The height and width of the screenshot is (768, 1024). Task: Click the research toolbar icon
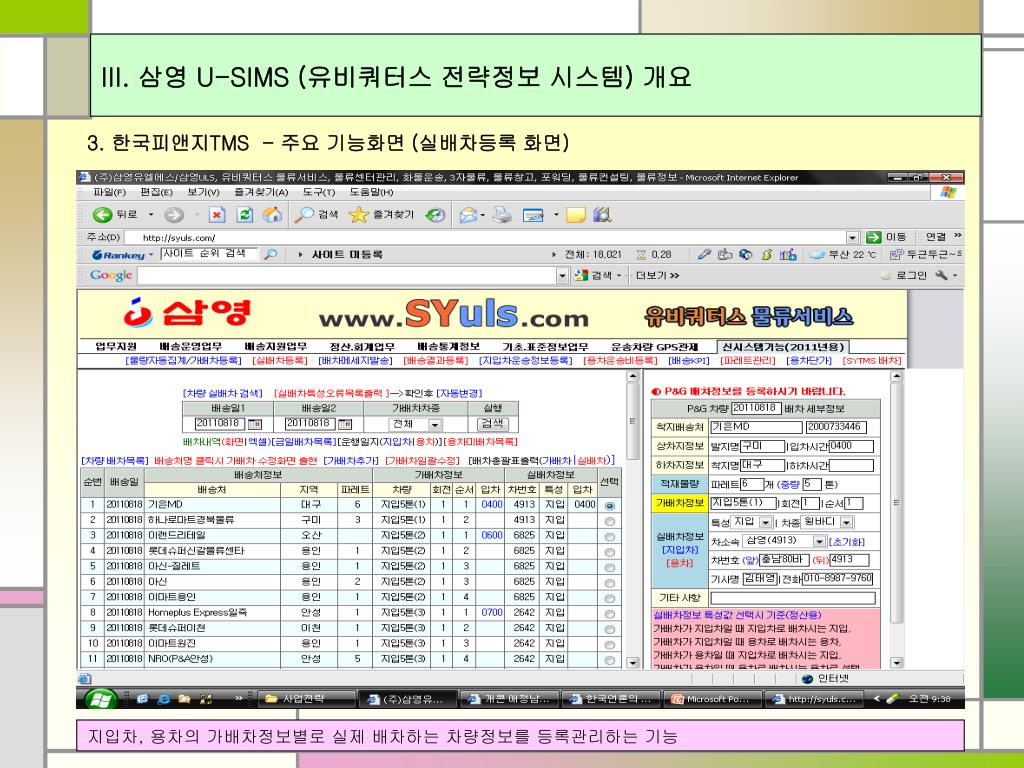[x=602, y=215]
